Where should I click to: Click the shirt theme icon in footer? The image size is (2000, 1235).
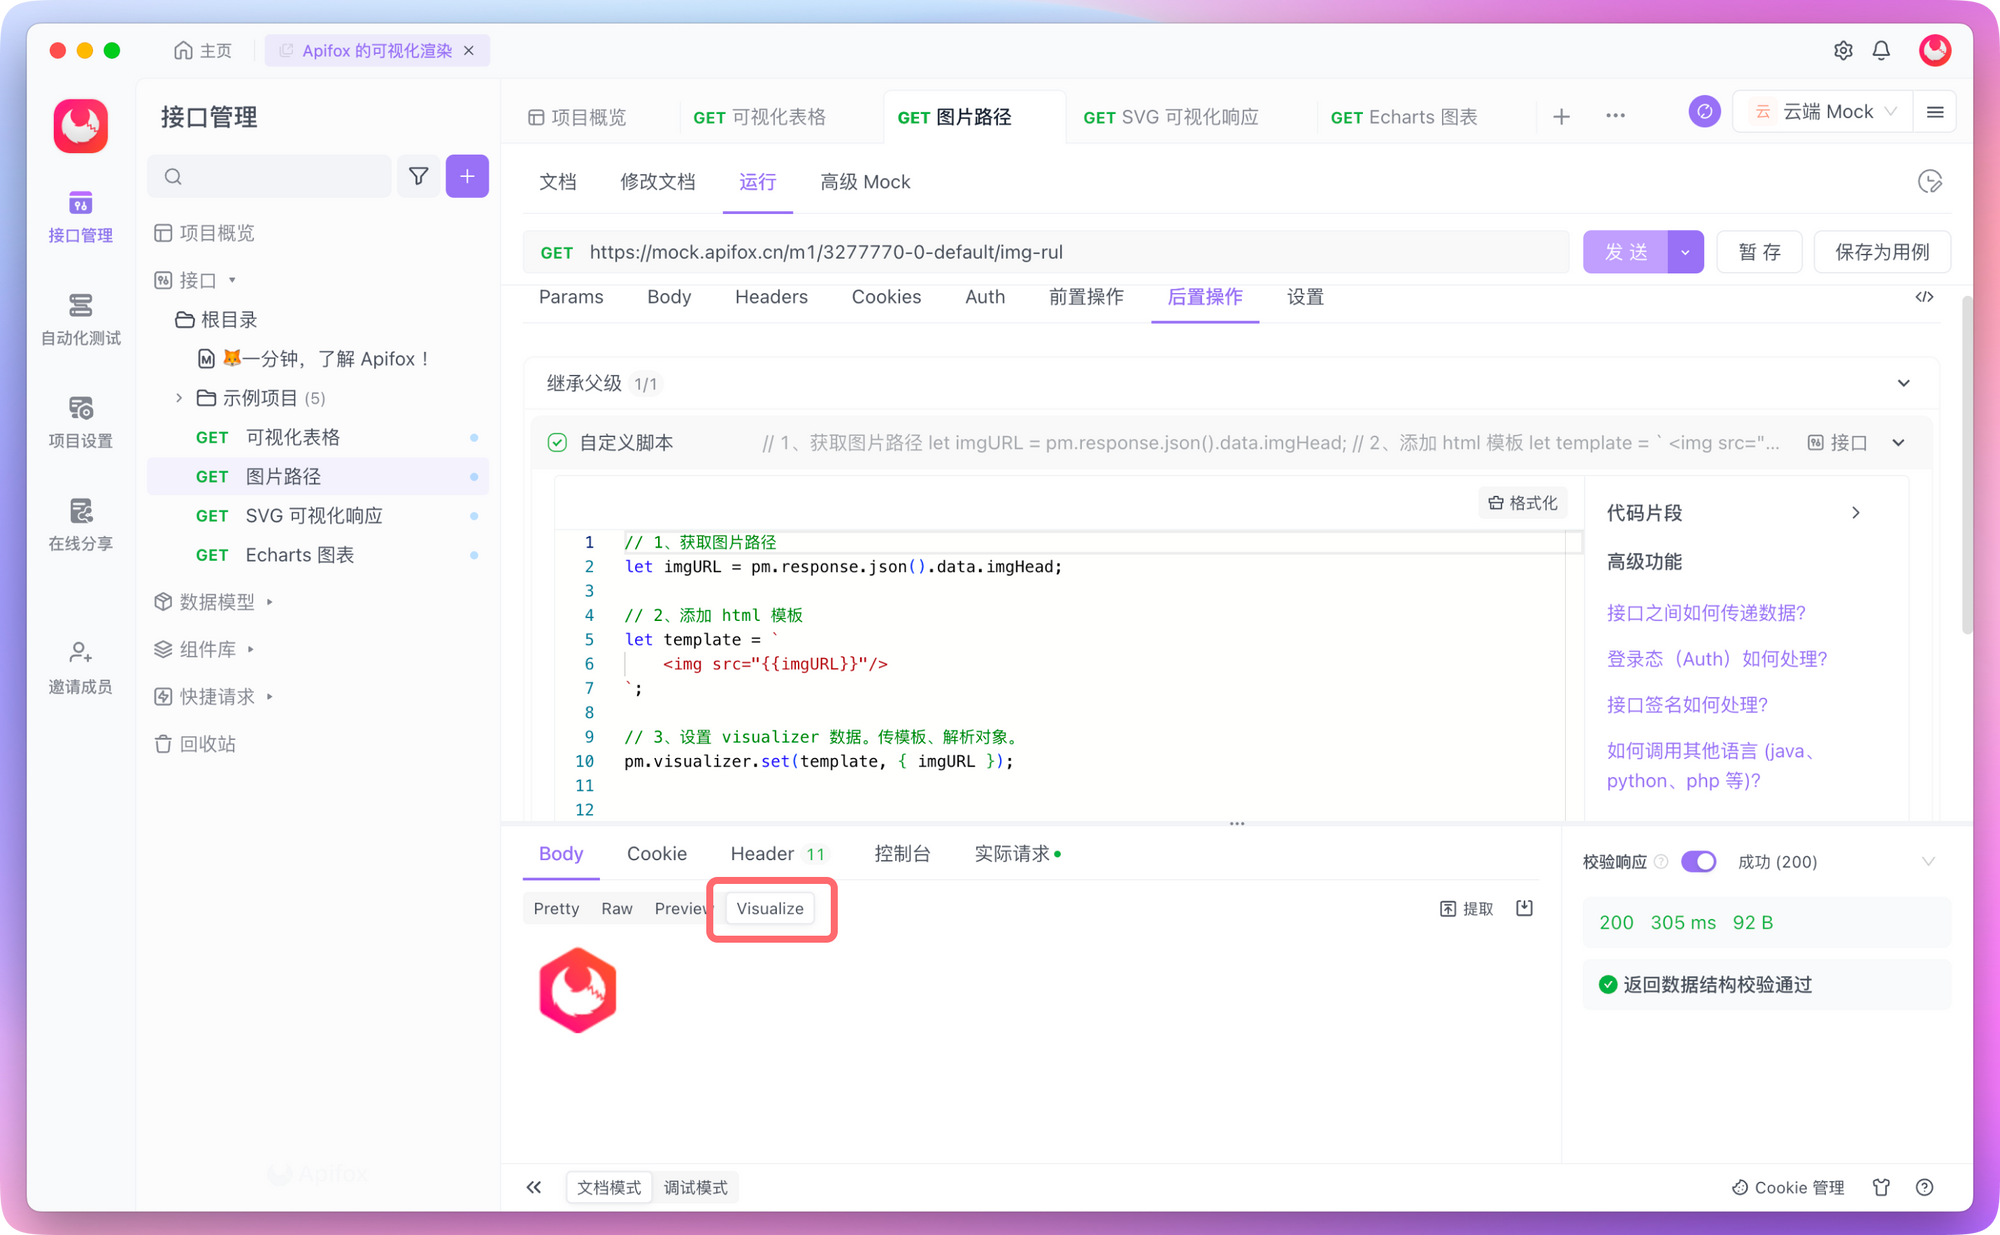(x=1881, y=1187)
